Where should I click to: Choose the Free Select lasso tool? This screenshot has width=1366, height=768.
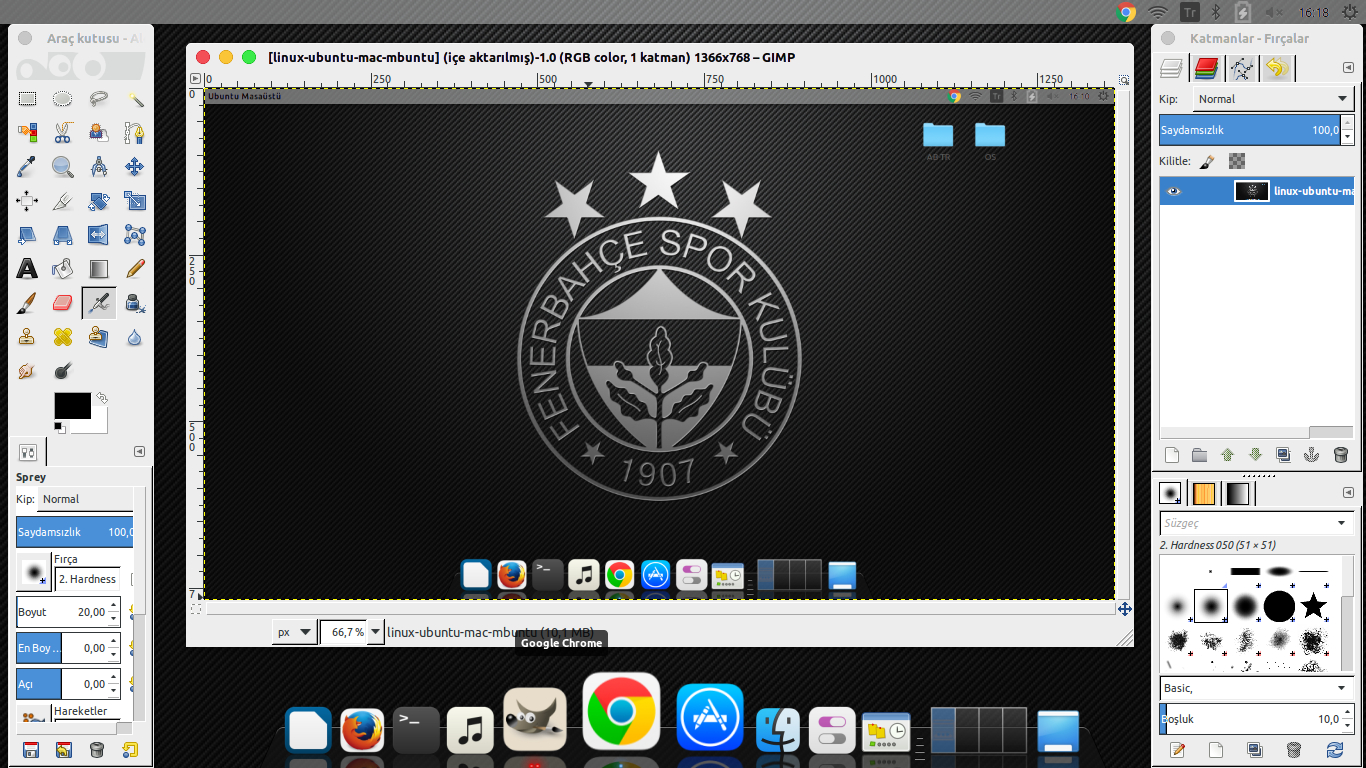(x=99, y=98)
